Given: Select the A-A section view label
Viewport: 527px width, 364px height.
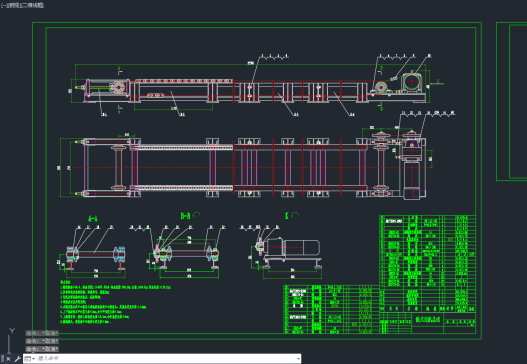Looking at the screenshot, I should point(93,219).
